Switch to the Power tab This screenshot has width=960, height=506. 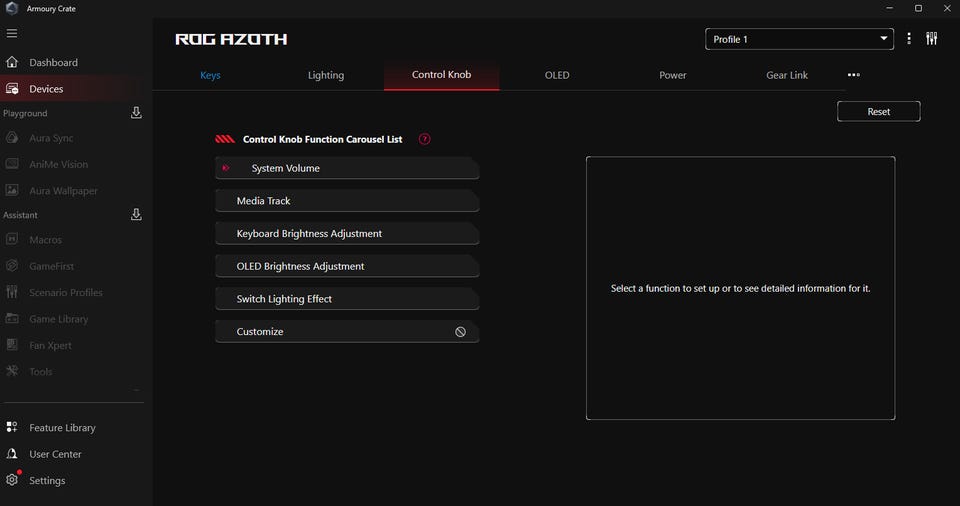[672, 75]
